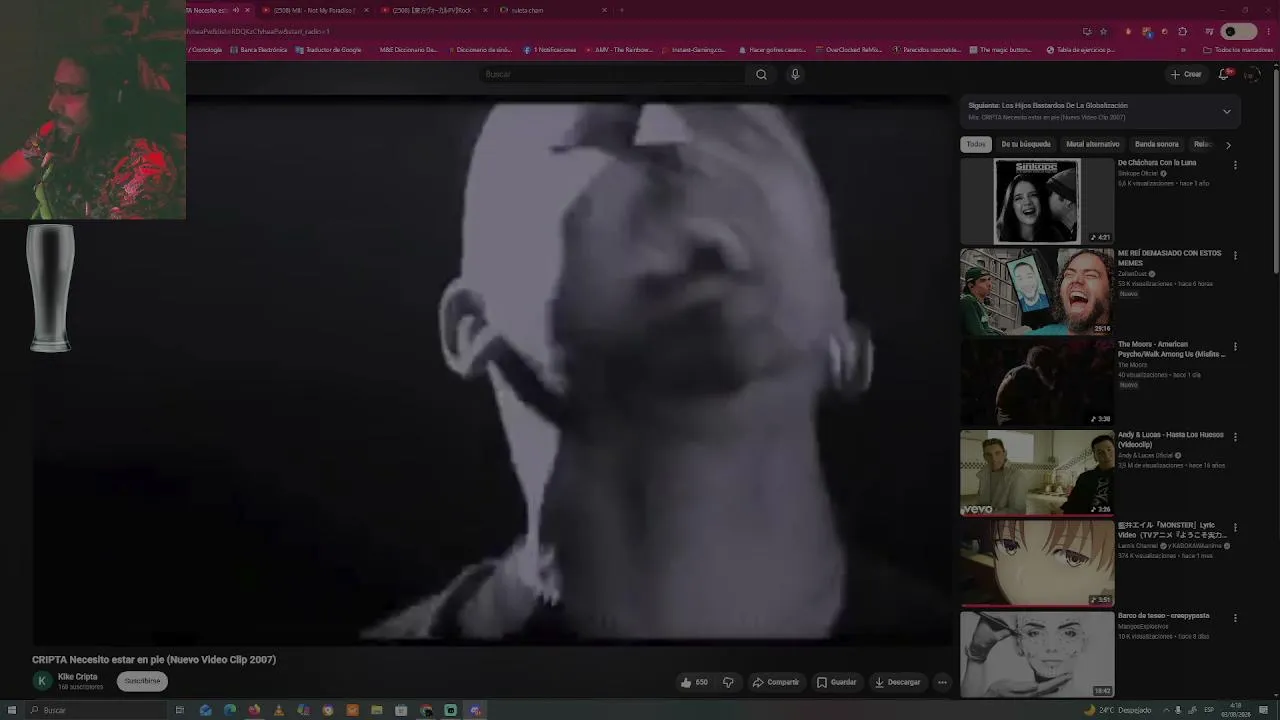
Task: Show more filter chips with right arrow
Action: (x=1228, y=145)
